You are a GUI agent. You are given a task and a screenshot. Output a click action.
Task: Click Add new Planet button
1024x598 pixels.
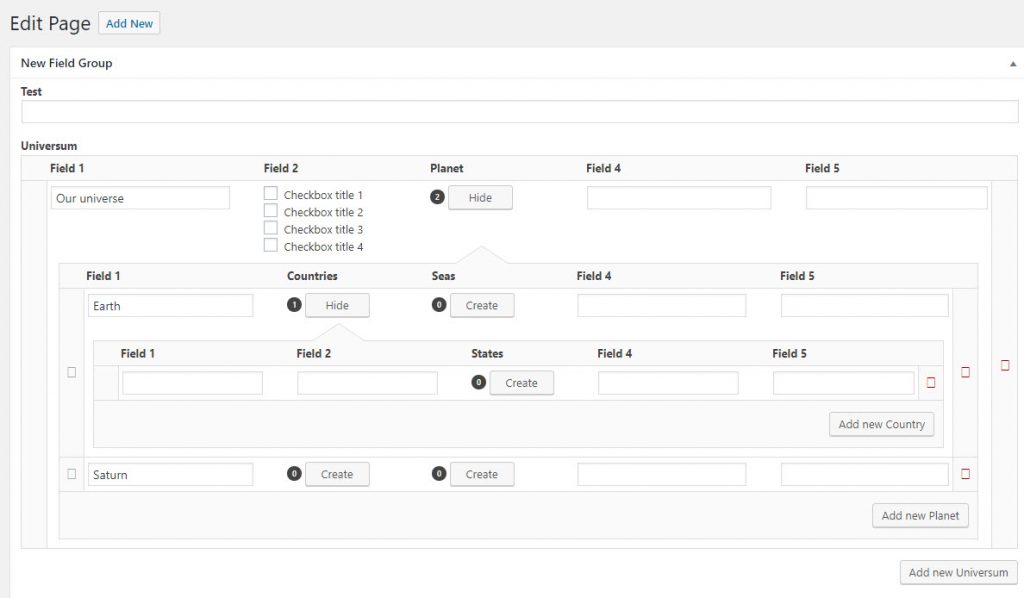click(x=920, y=516)
